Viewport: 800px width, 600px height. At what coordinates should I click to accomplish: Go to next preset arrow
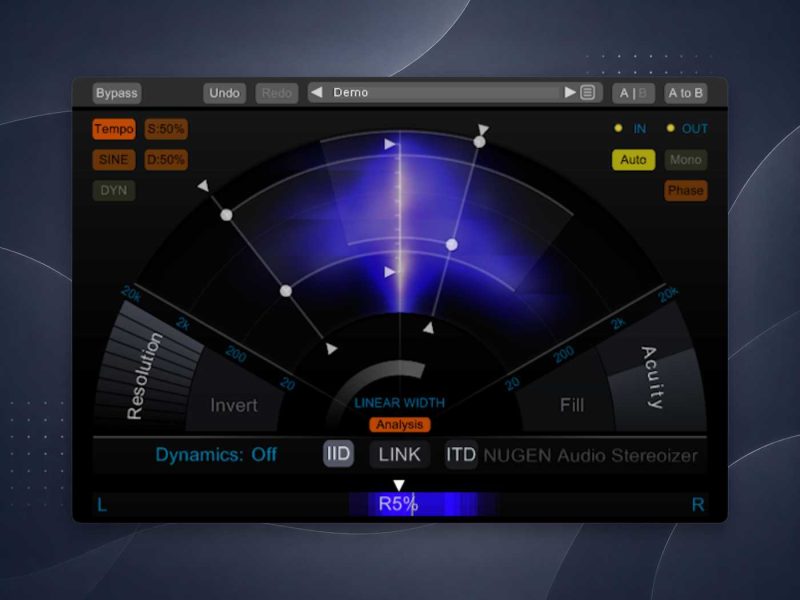point(570,92)
